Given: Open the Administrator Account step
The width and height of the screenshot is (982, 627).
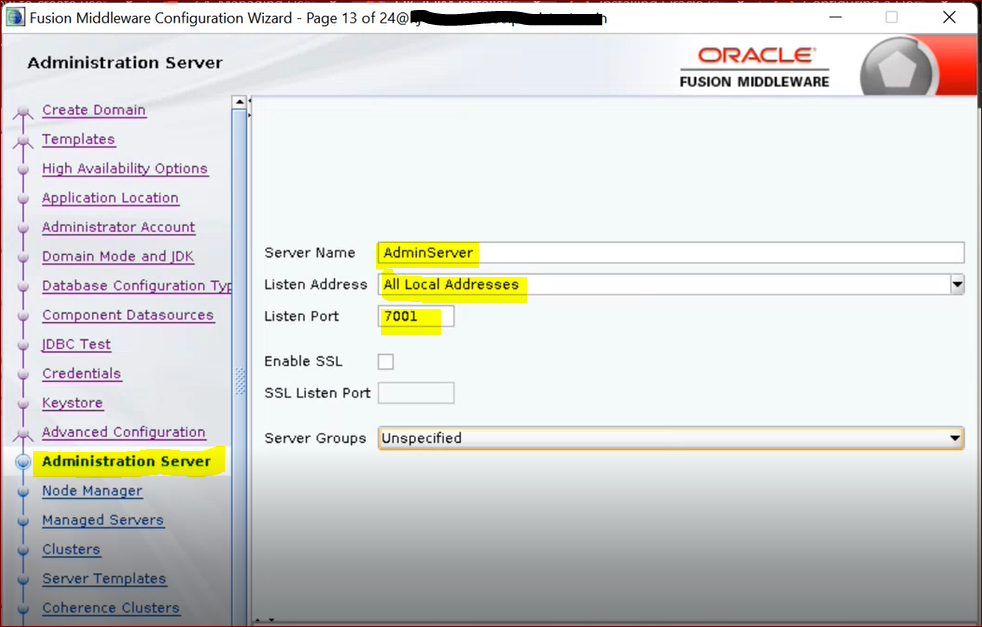Looking at the screenshot, I should tap(118, 227).
